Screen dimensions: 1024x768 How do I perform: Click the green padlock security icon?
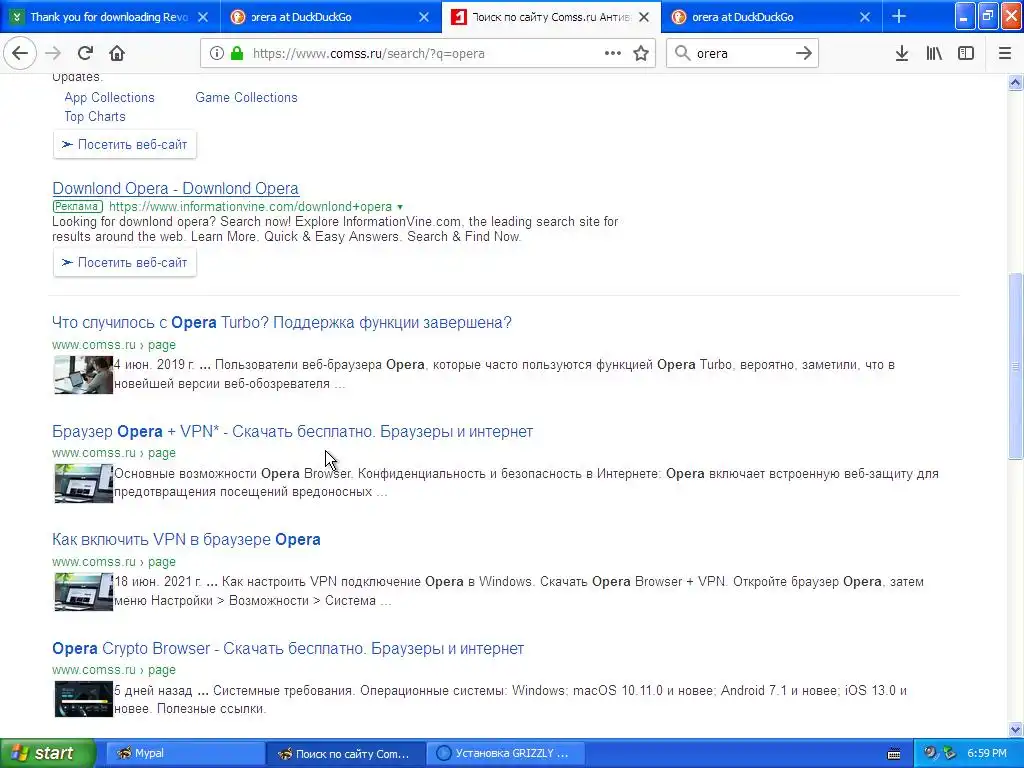[236, 54]
